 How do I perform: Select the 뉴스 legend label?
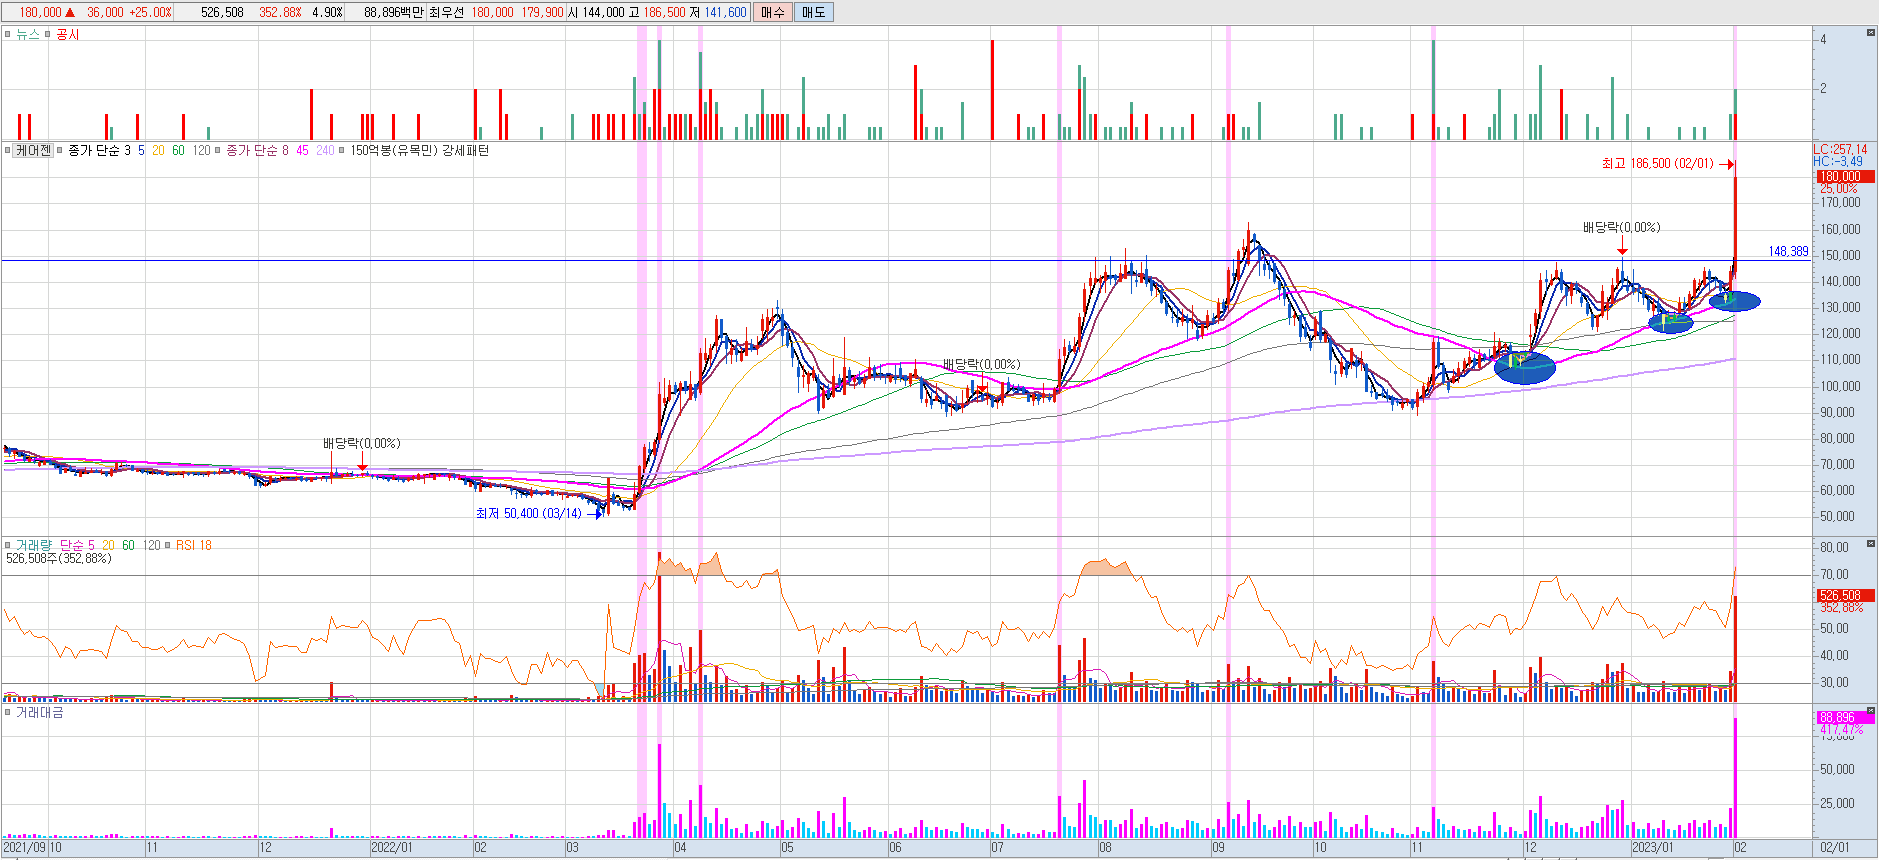point(27,34)
